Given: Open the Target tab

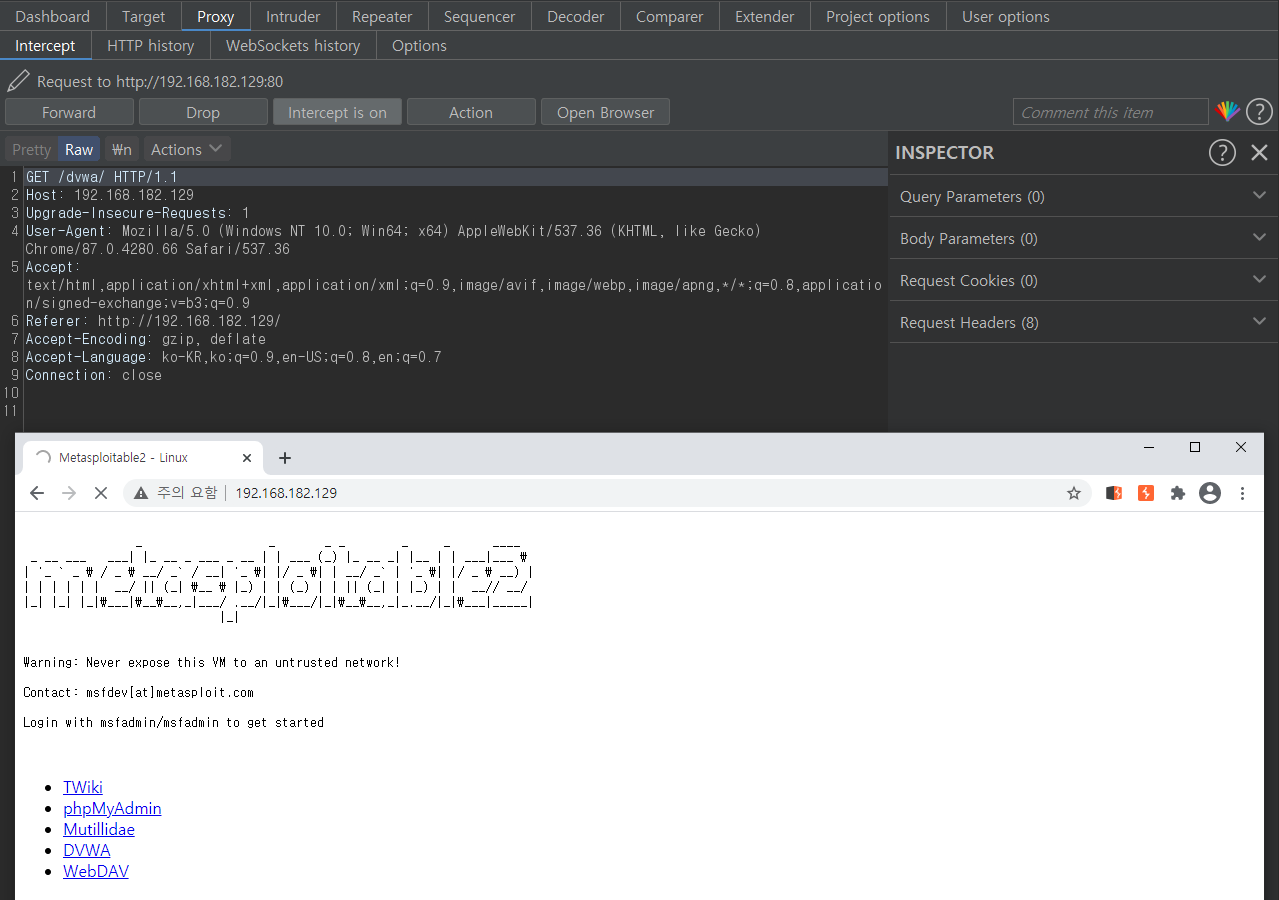Looking at the screenshot, I should click(144, 16).
